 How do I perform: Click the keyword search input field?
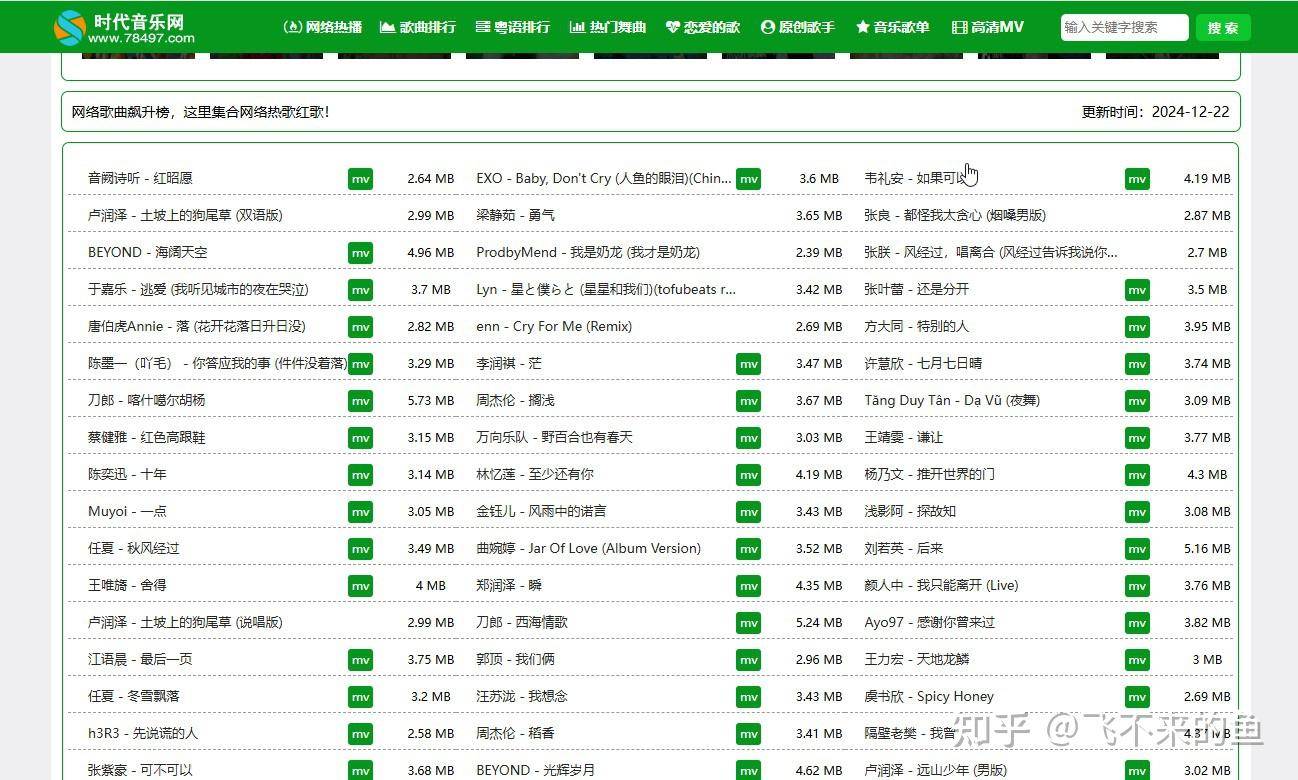1124,27
